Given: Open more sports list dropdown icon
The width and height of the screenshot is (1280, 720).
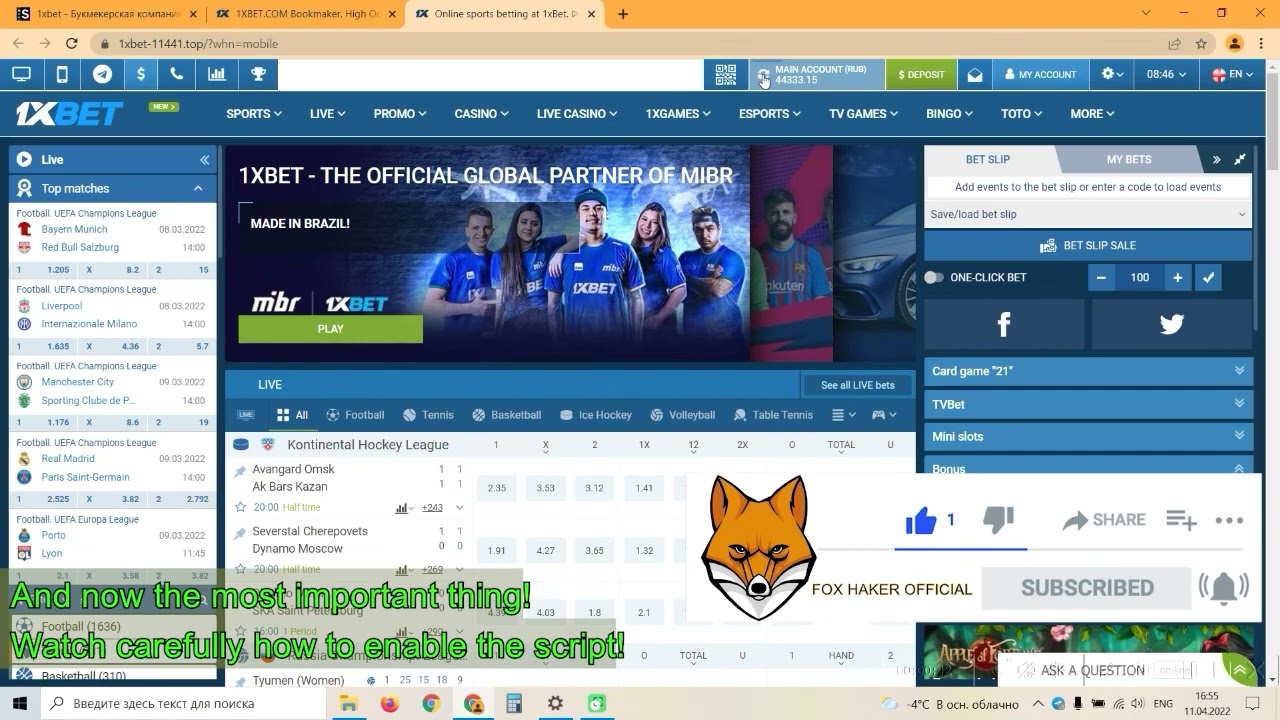Looking at the screenshot, I should (x=844, y=415).
